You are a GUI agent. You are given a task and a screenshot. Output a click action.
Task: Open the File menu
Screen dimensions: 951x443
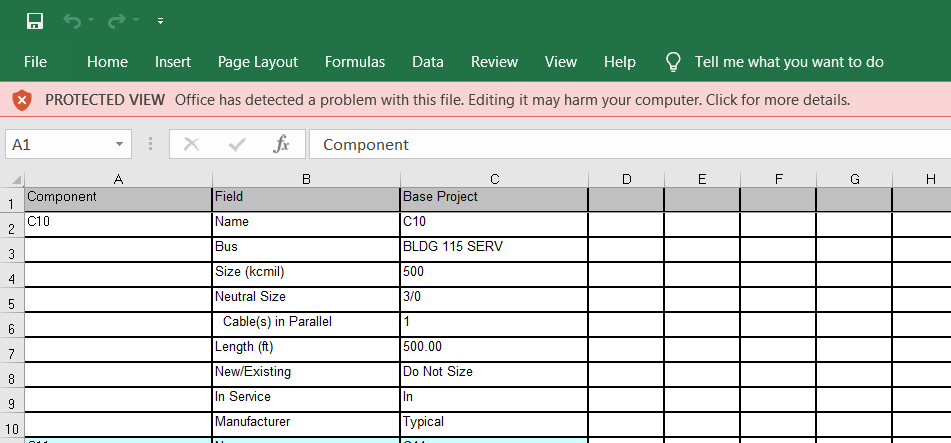35,62
